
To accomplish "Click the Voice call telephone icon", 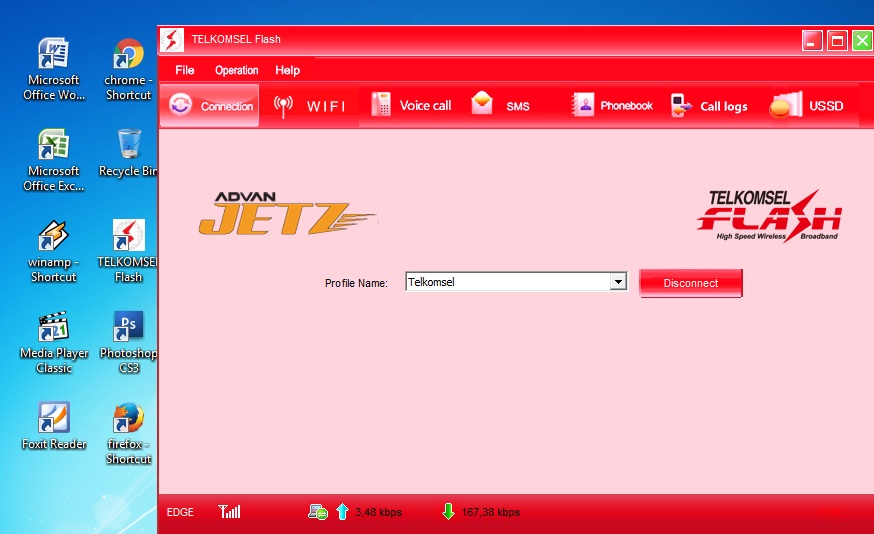I will (x=381, y=104).
